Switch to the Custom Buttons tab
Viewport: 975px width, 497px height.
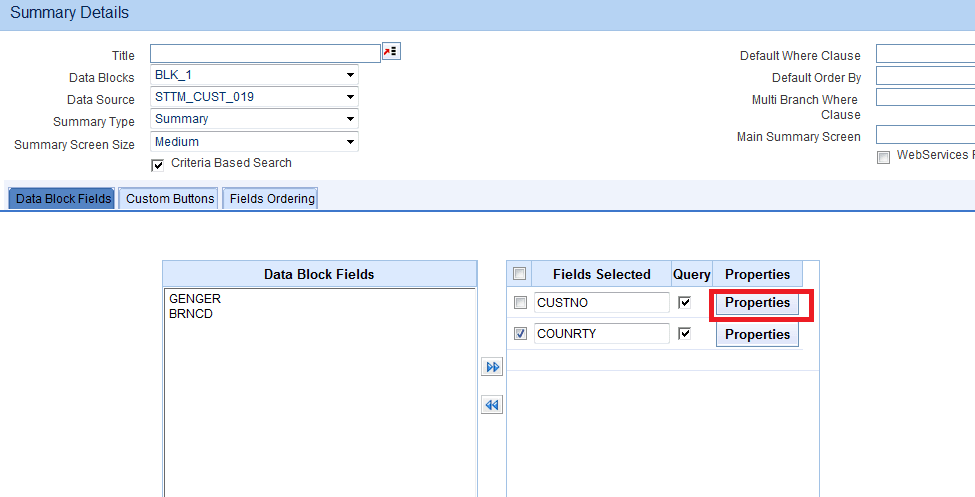[x=170, y=199]
